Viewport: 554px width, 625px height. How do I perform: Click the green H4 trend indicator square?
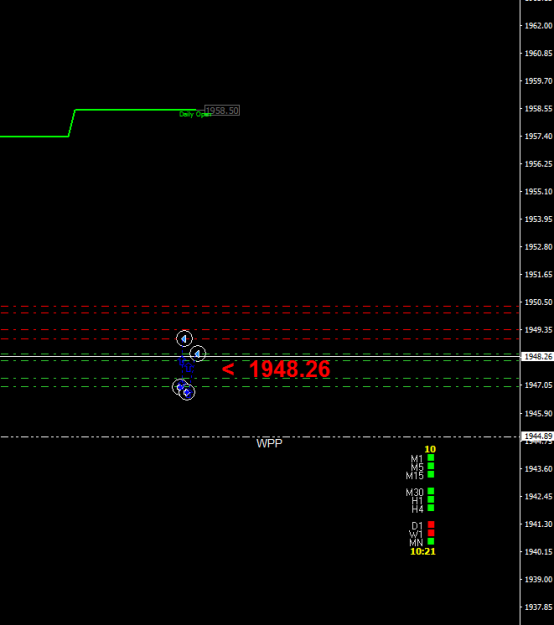pyautogui.click(x=431, y=508)
